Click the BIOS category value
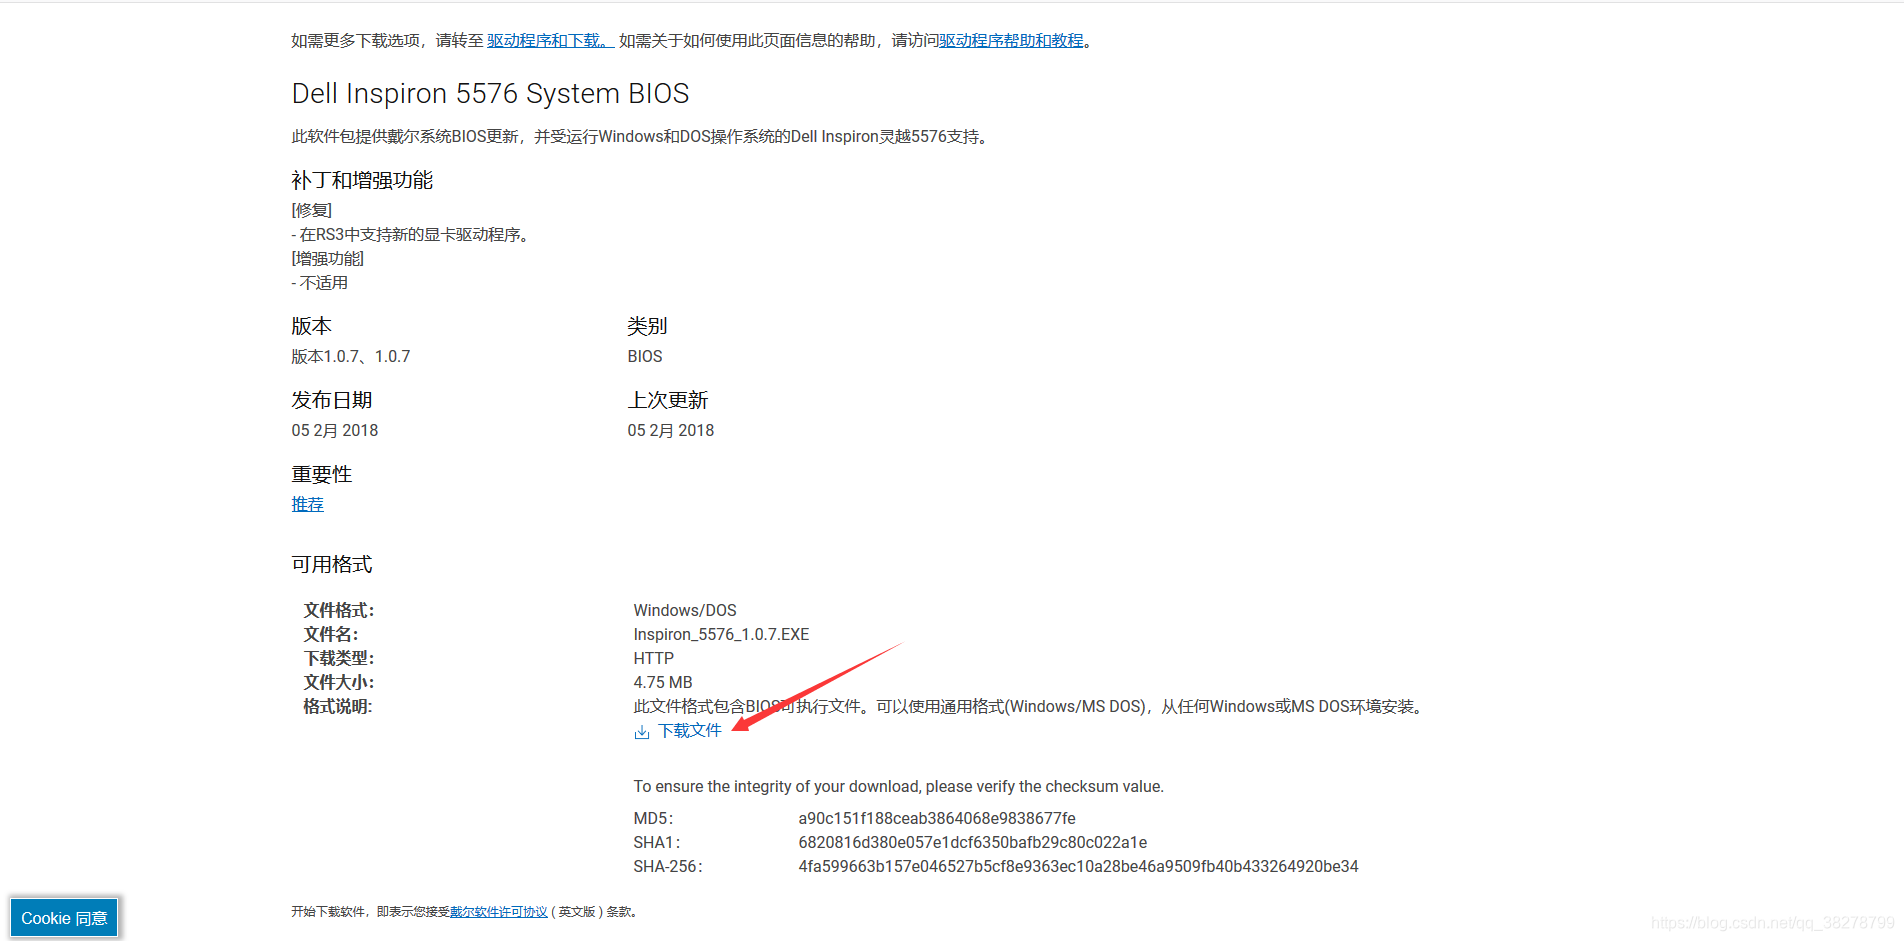This screenshot has height=941, width=1904. 645,357
